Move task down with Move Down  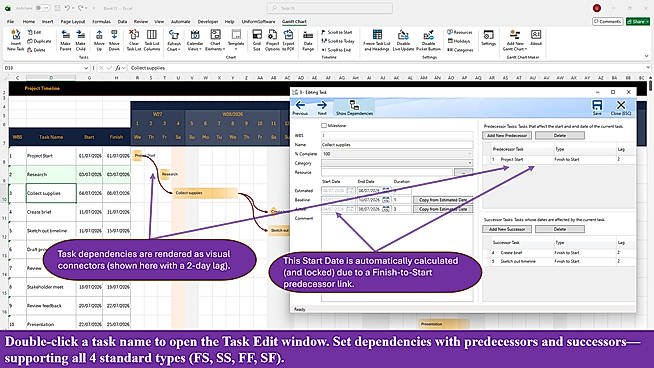[x=114, y=40]
